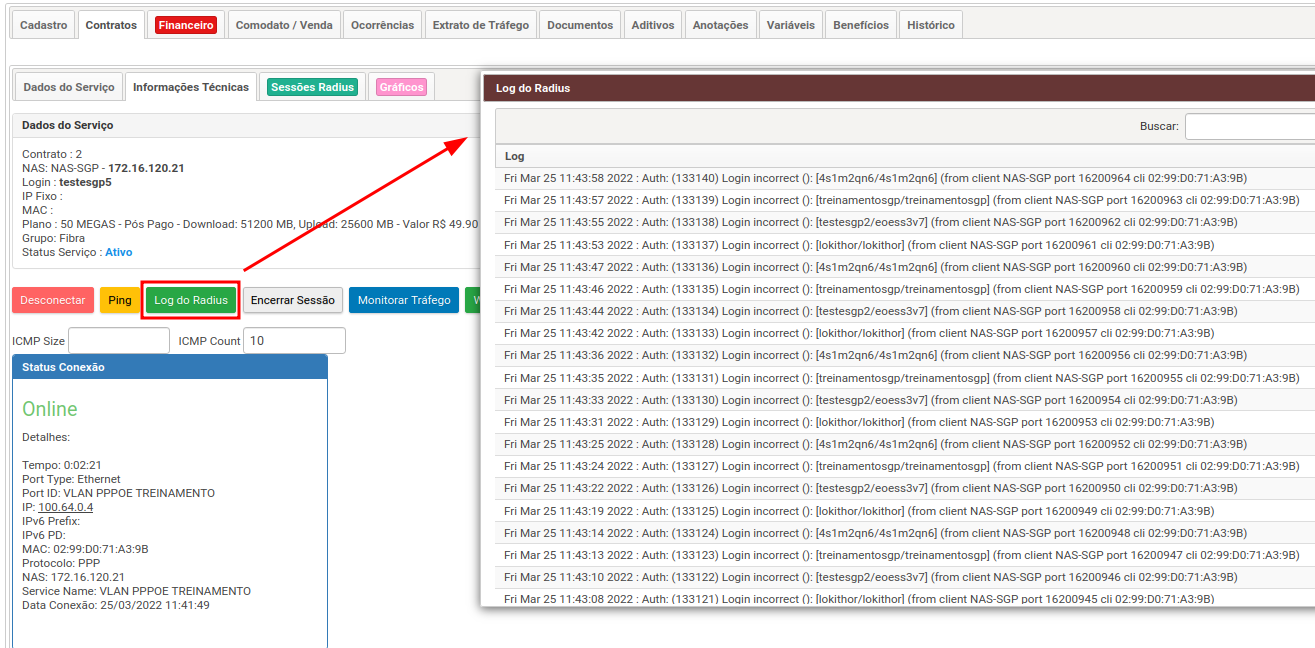1315x648 pixels.
Task: Go to the Ocorrências tab
Action: [x=382, y=25]
